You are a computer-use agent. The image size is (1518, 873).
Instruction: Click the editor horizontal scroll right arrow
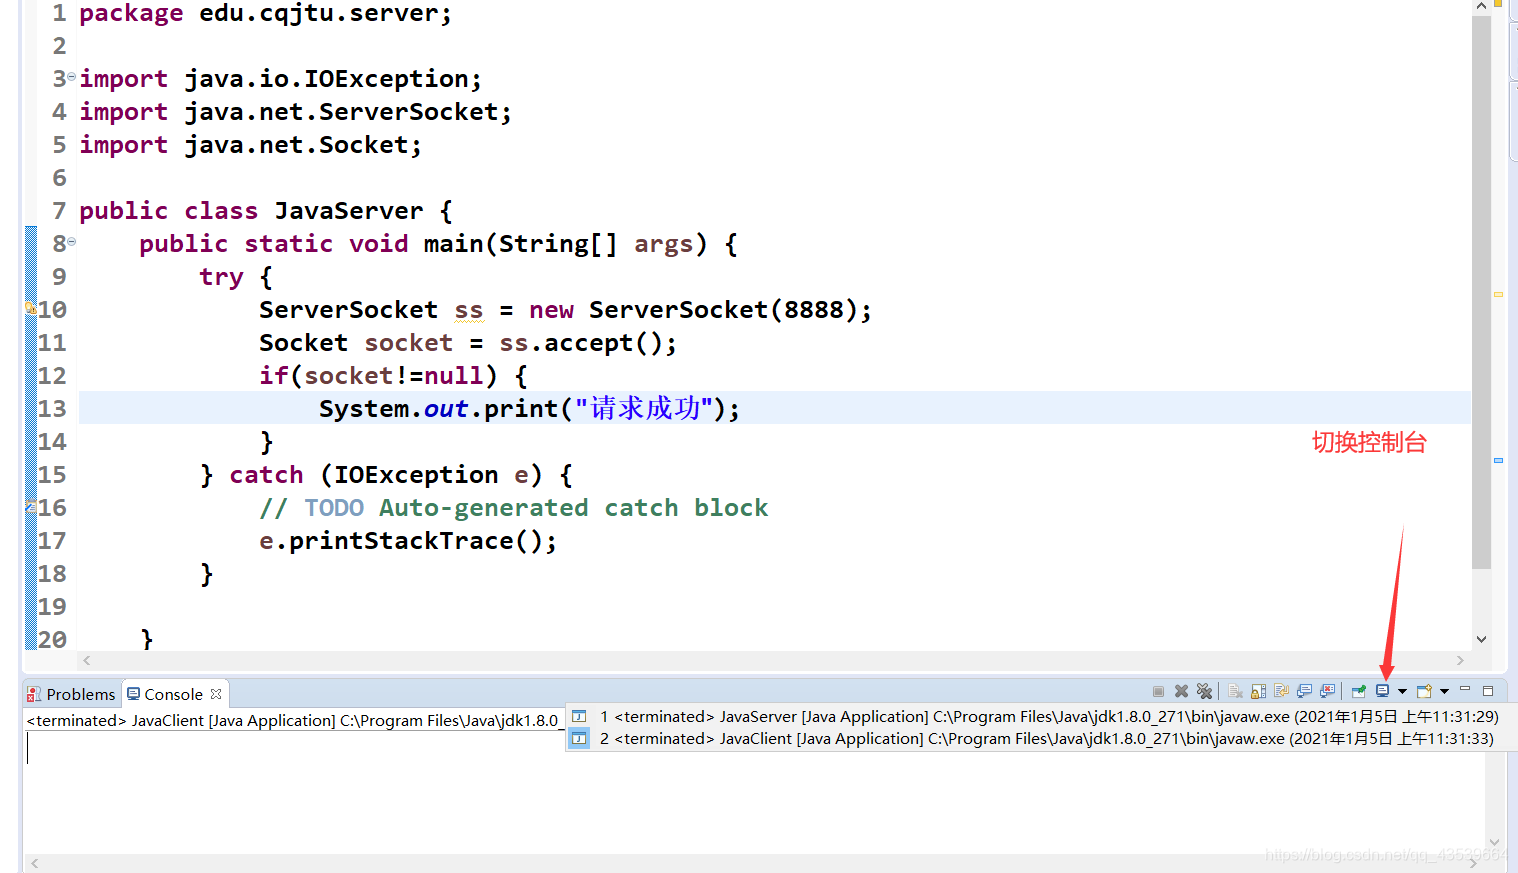[x=1460, y=660]
